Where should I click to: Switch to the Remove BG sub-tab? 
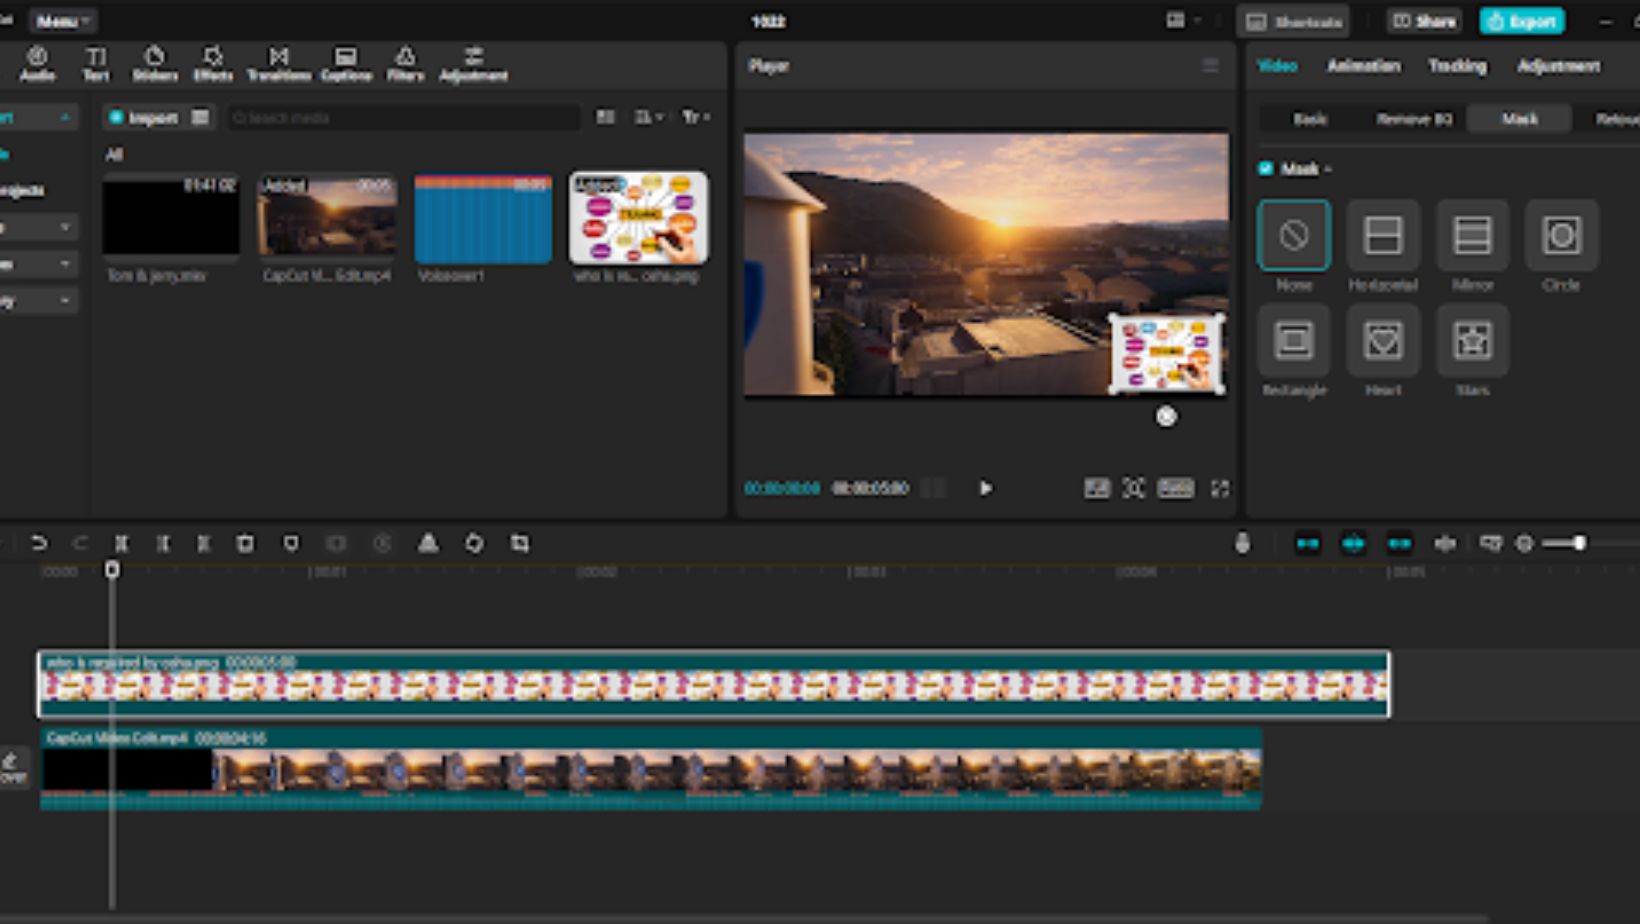[x=1414, y=119]
